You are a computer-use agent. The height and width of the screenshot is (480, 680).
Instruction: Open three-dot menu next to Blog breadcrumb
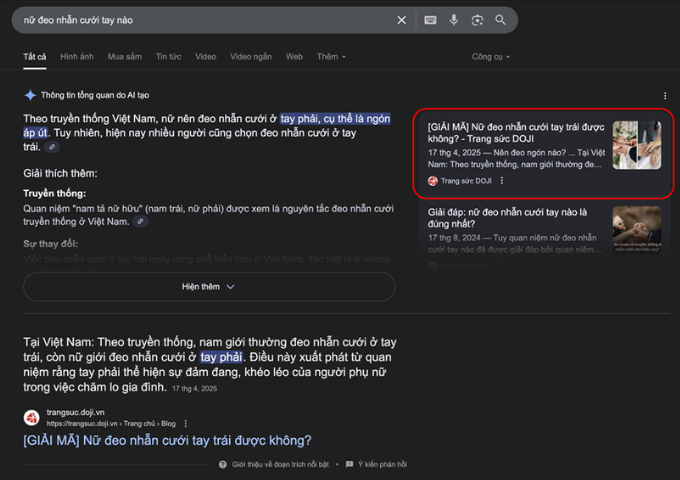click(x=186, y=424)
